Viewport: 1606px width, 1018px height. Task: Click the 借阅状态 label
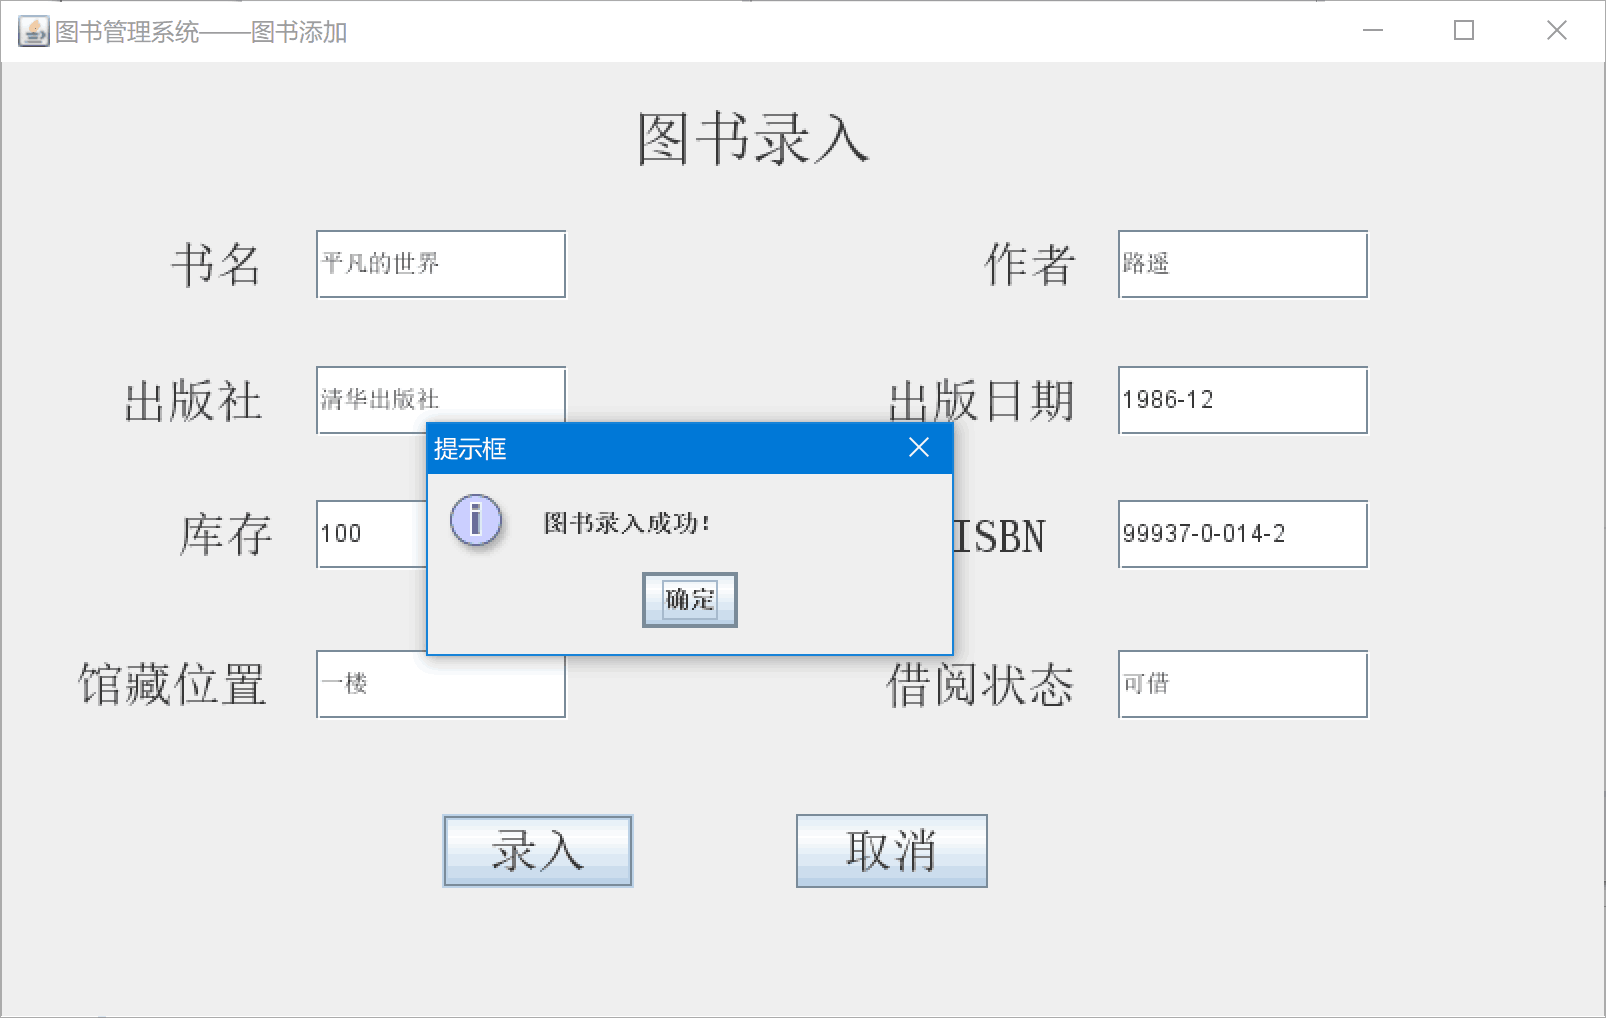coord(980,685)
